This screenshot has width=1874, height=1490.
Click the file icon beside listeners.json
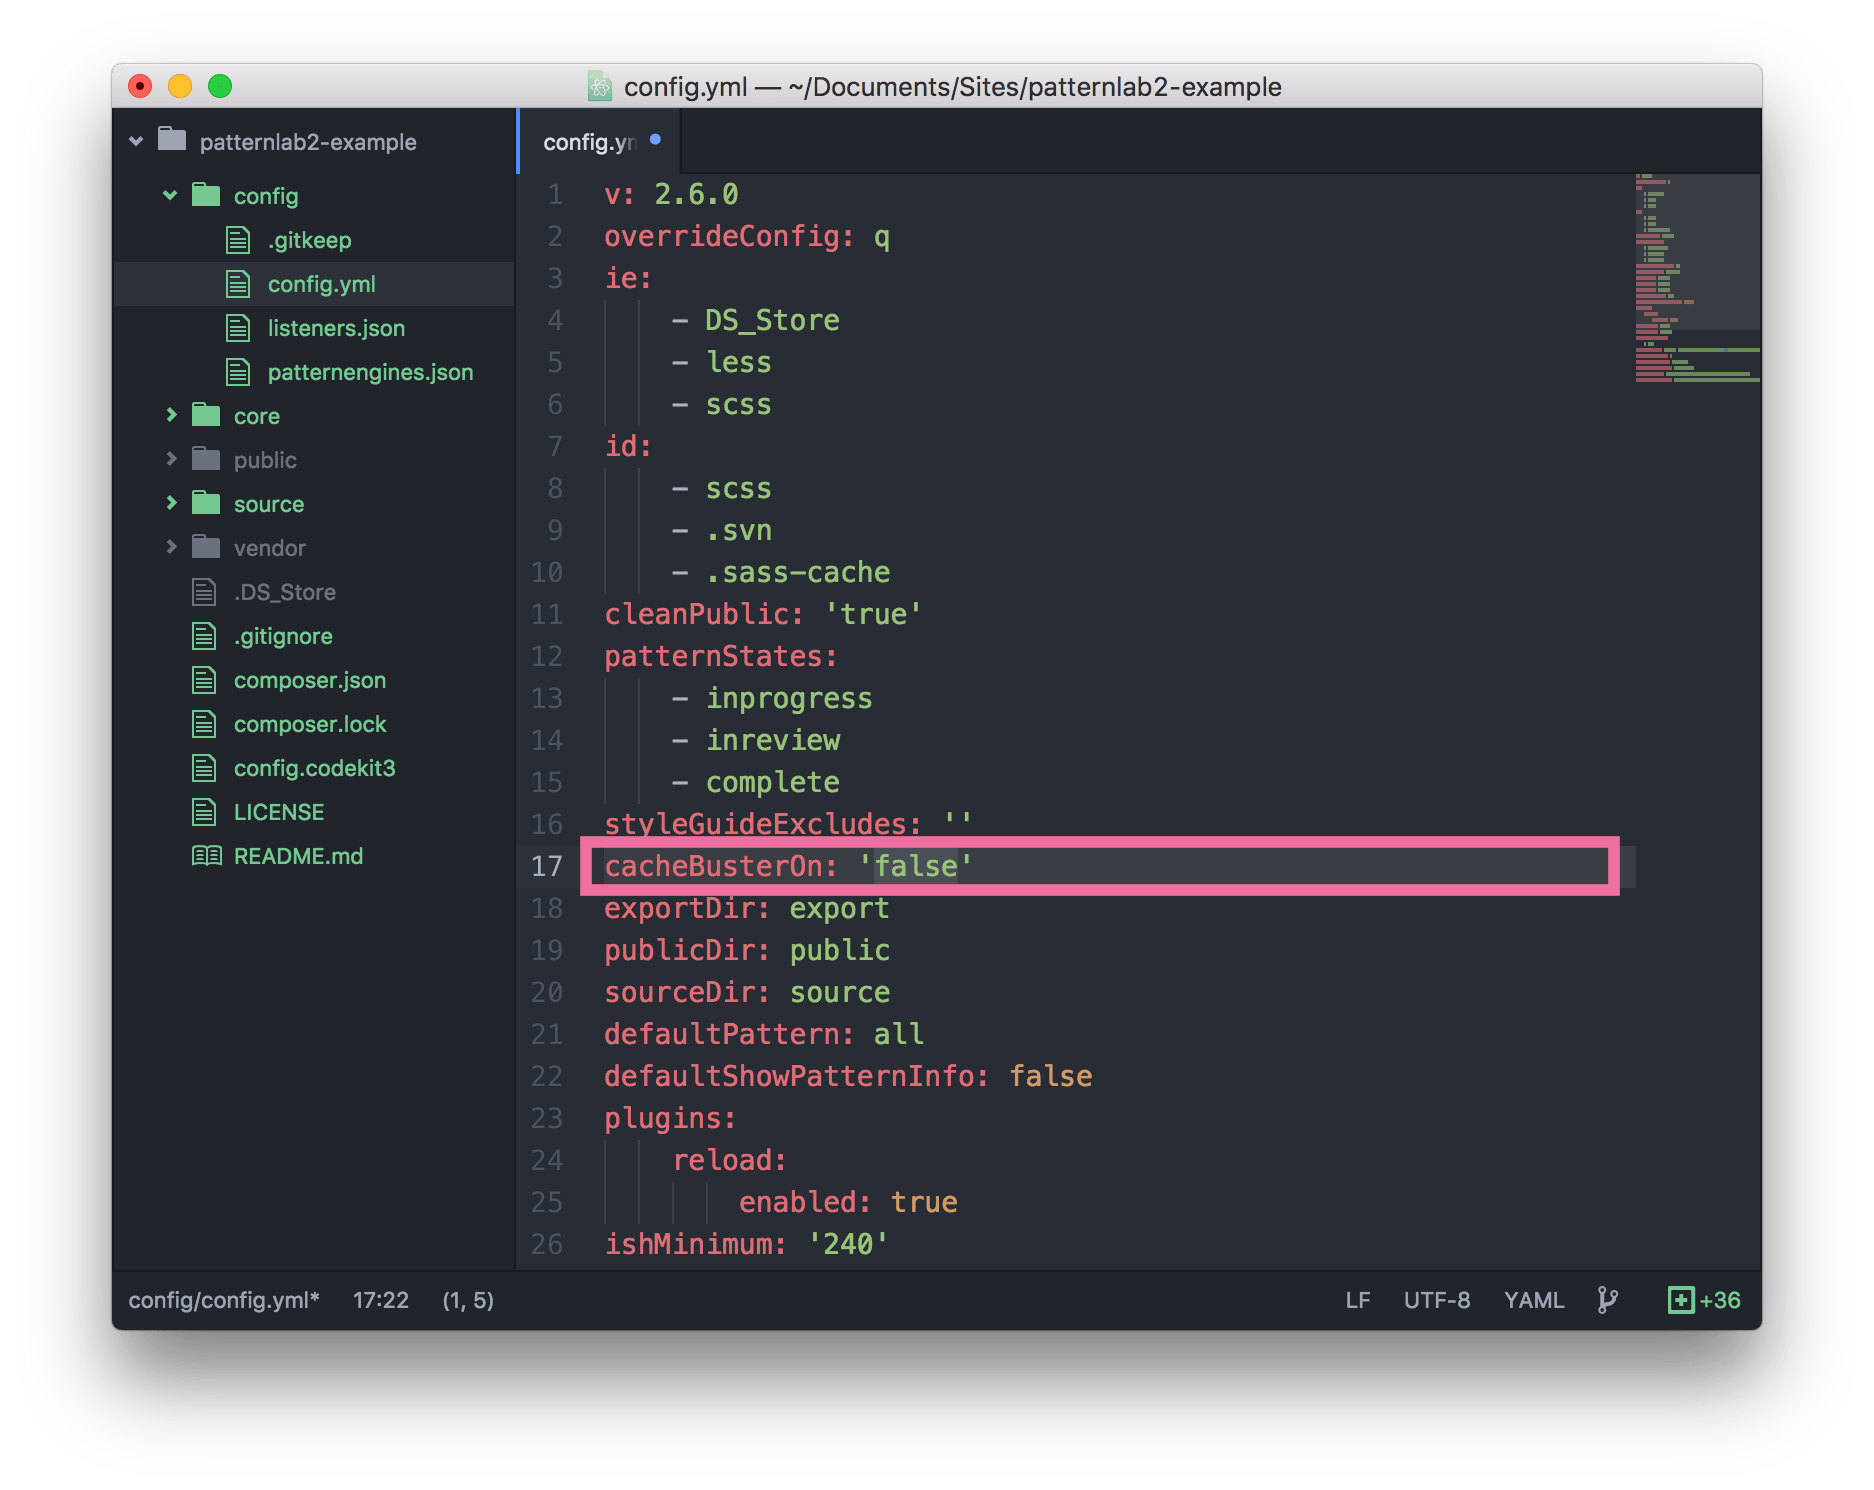point(237,327)
